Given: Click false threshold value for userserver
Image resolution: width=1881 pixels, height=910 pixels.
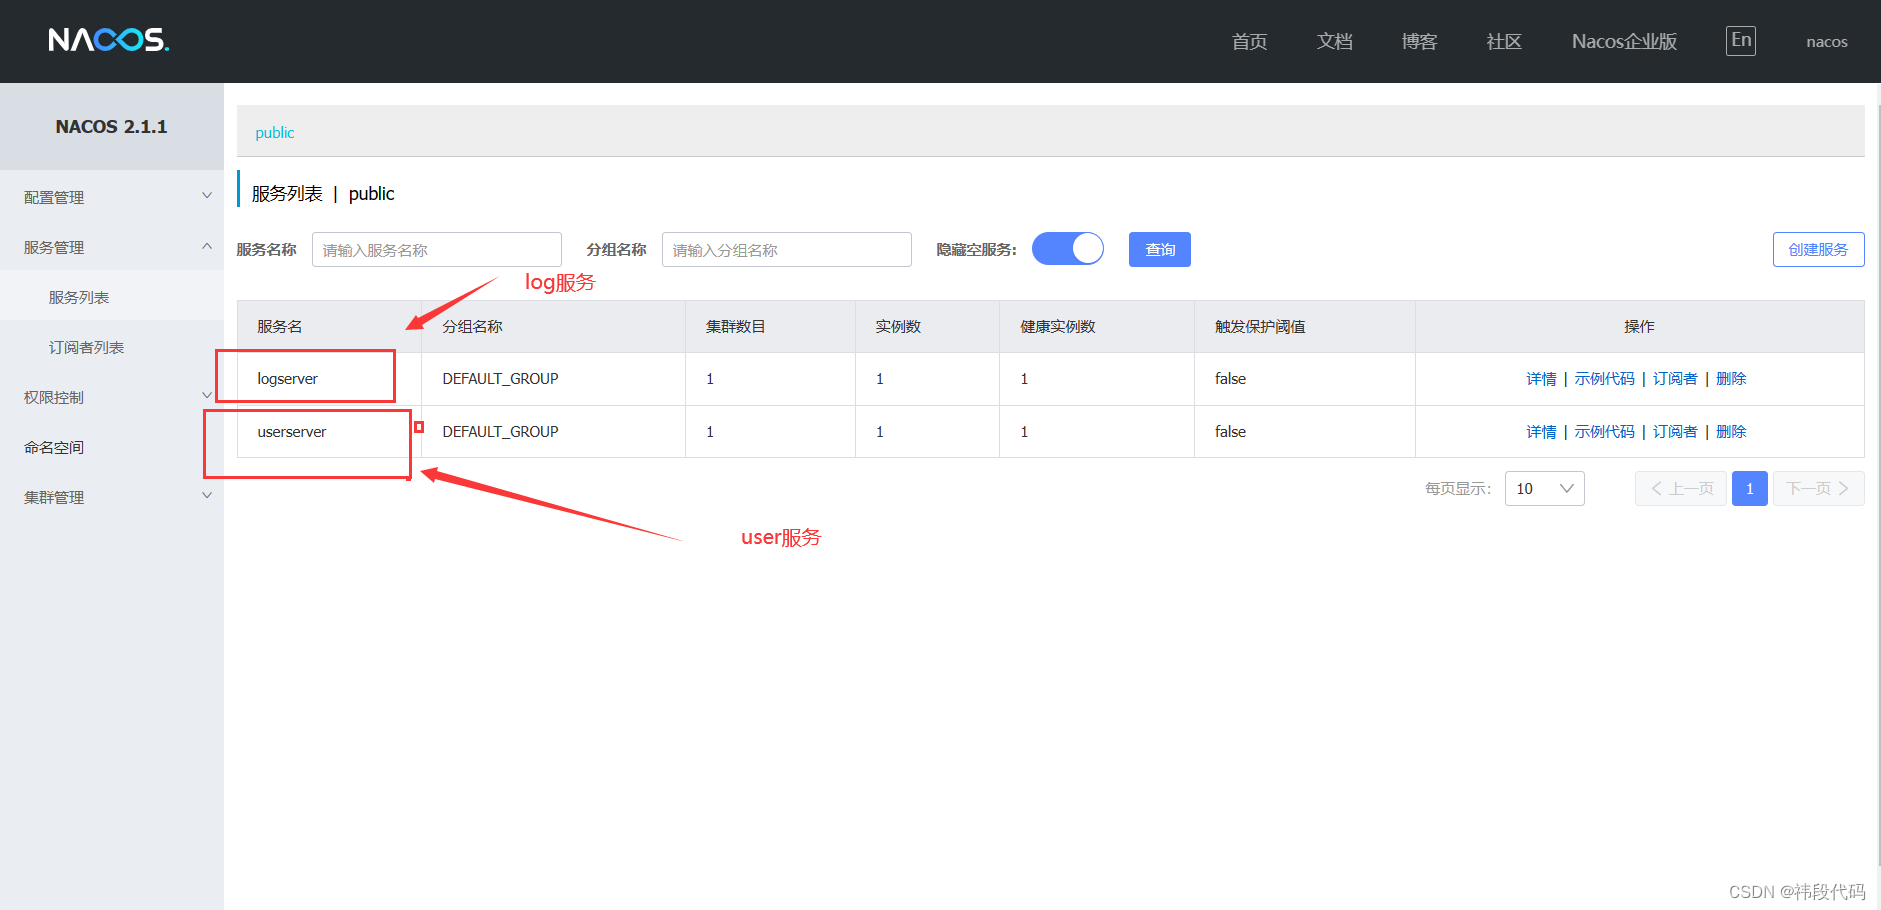Looking at the screenshot, I should 1230,432.
